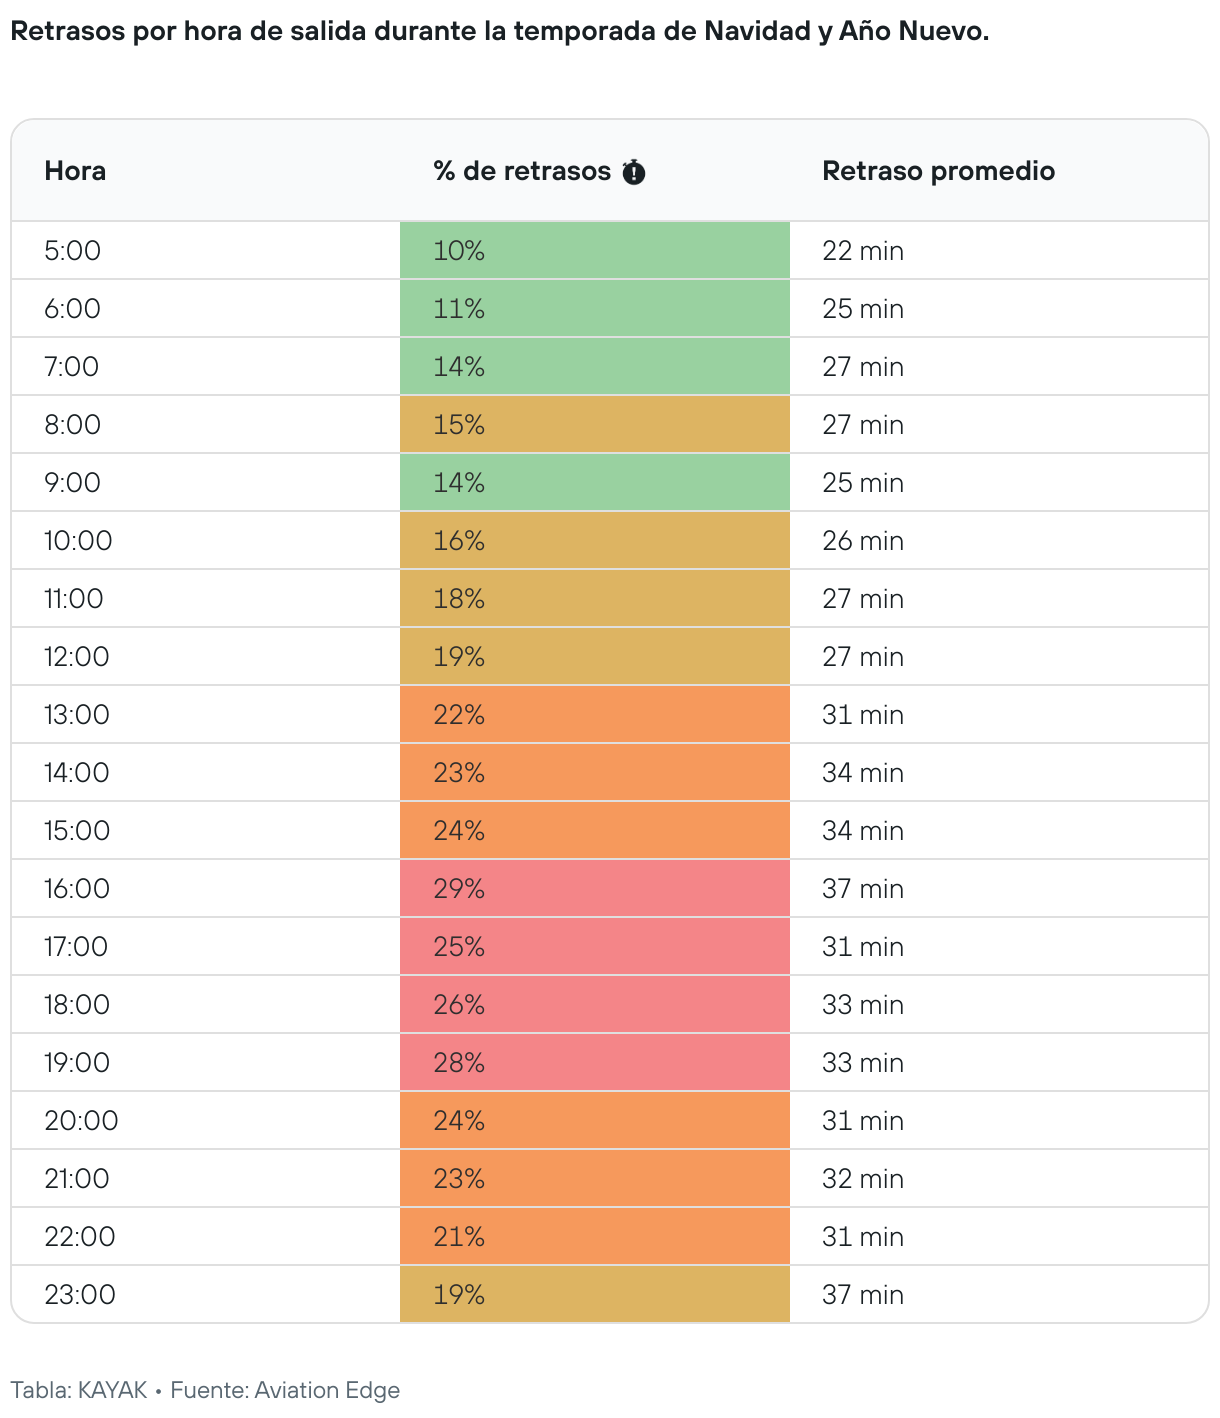This screenshot has width=1220, height=1418.
Task: Click the Retraso promedio column header
Action: [x=938, y=171]
